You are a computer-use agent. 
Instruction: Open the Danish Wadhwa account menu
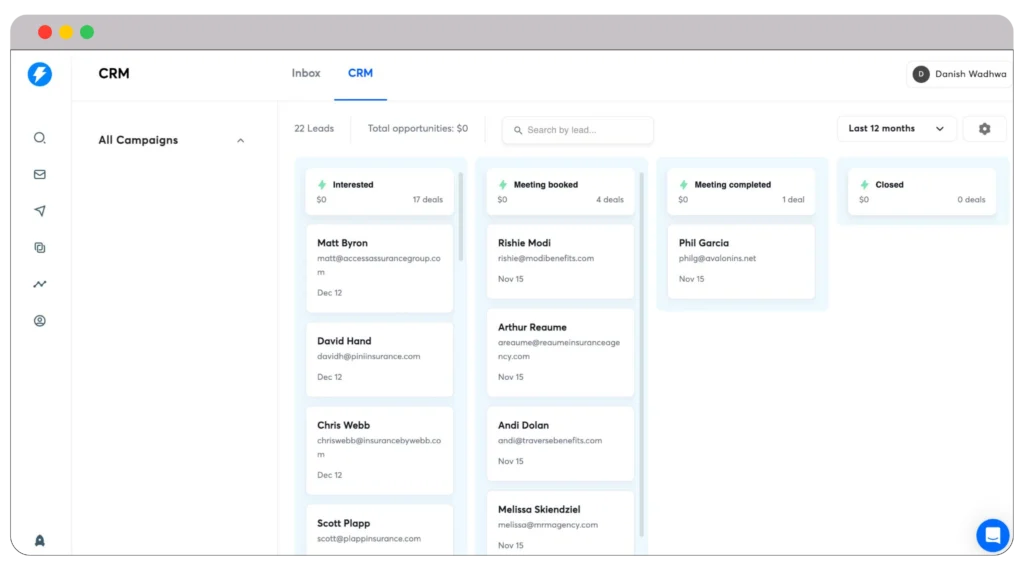[959, 74]
